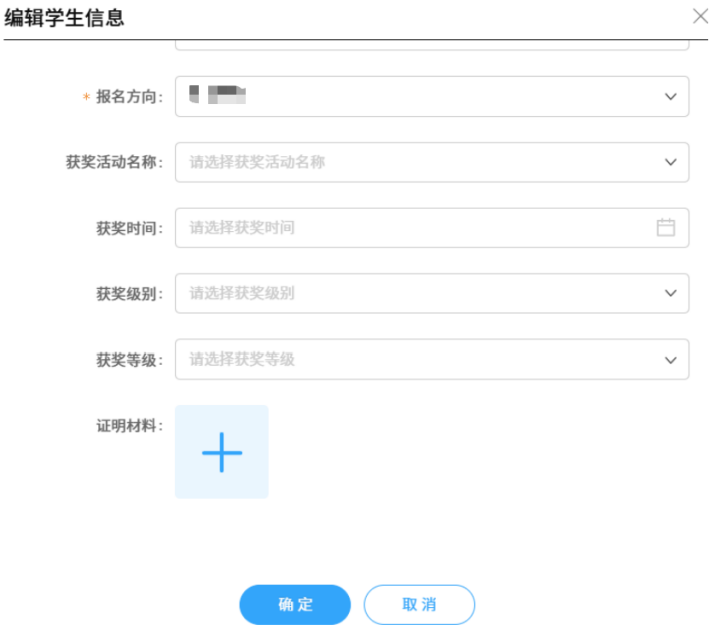This screenshot has width=709, height=626.
Task: Focus the 请选择获奖时间 date input
Action: [x=400, y=228]
